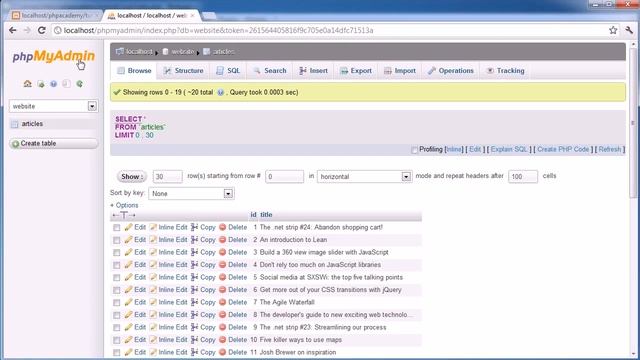Expand the + Options section
640x360 pixels.
click(124, 205)
